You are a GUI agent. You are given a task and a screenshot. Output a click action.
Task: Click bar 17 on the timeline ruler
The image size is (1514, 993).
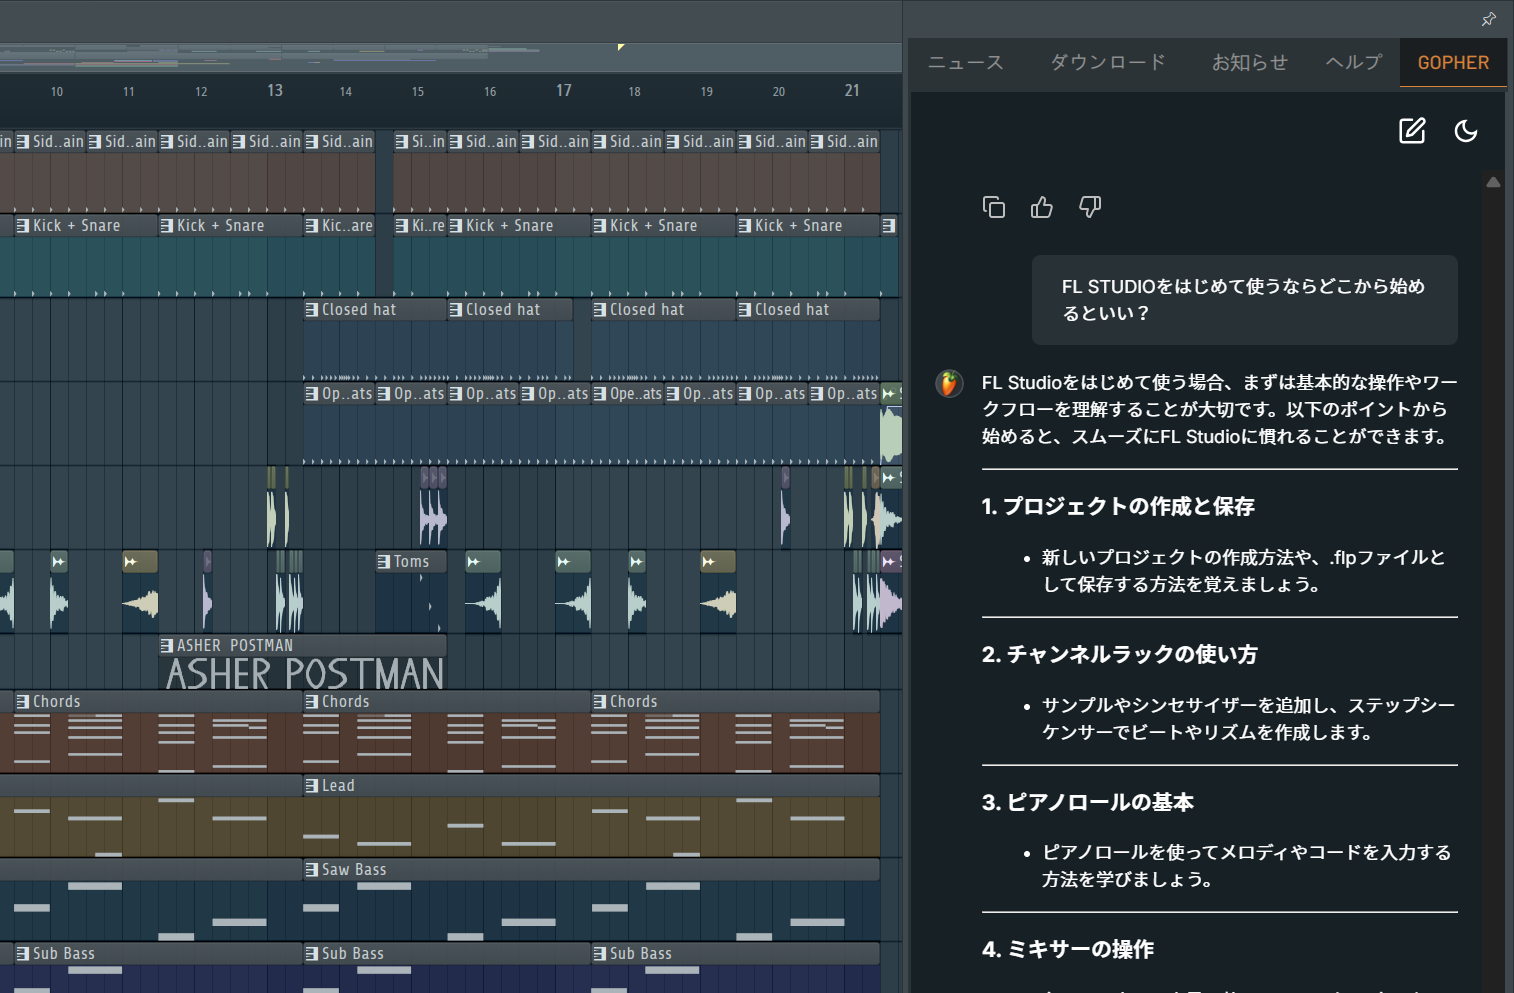coord(564,90)
